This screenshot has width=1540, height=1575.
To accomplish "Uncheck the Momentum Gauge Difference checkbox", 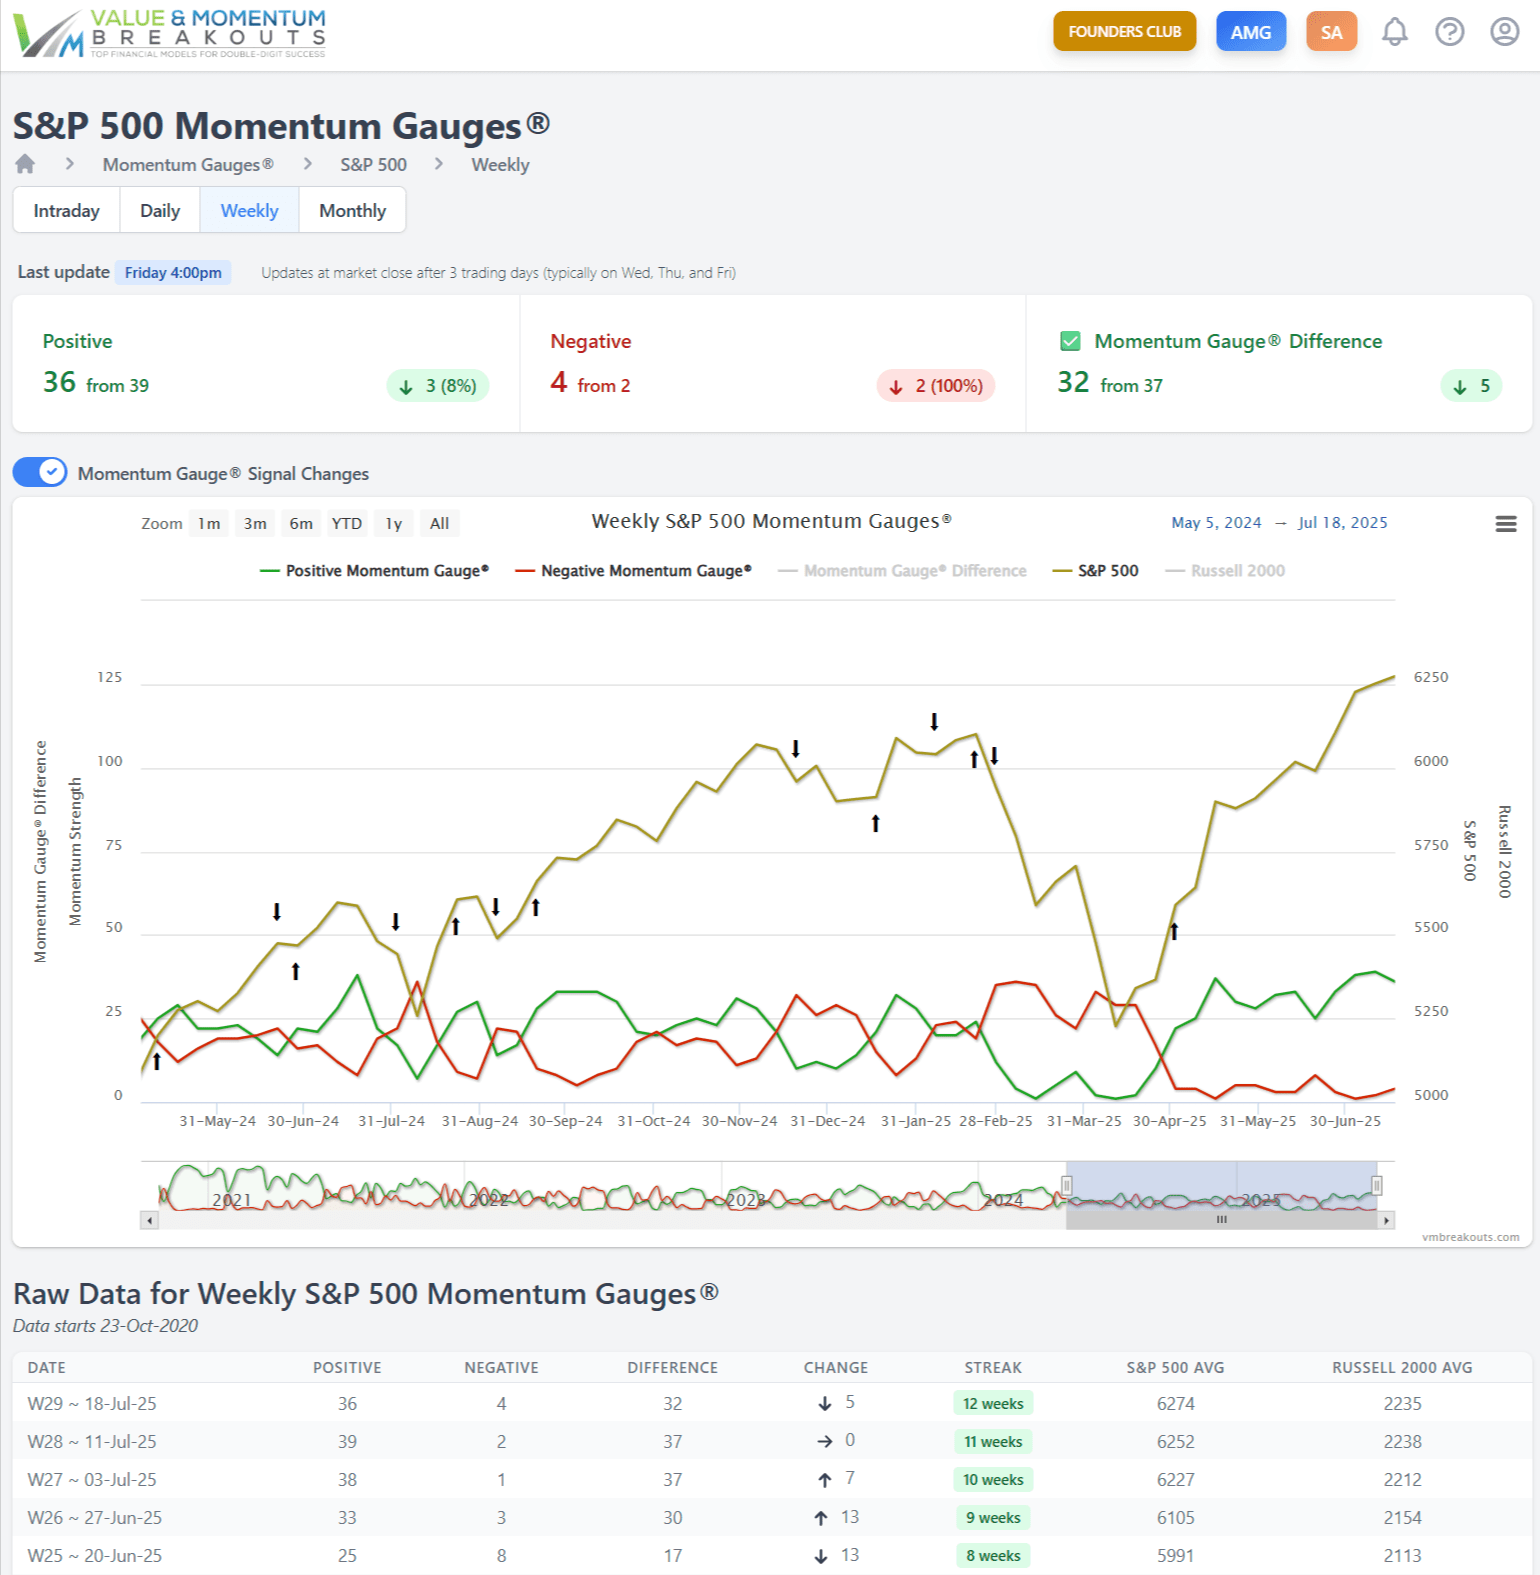I will [1070, 342].
